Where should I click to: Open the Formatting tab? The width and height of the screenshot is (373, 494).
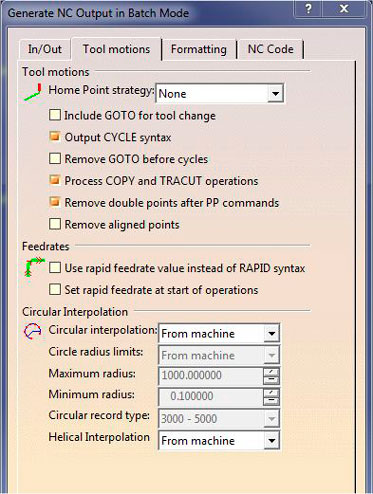pos(199,49)
